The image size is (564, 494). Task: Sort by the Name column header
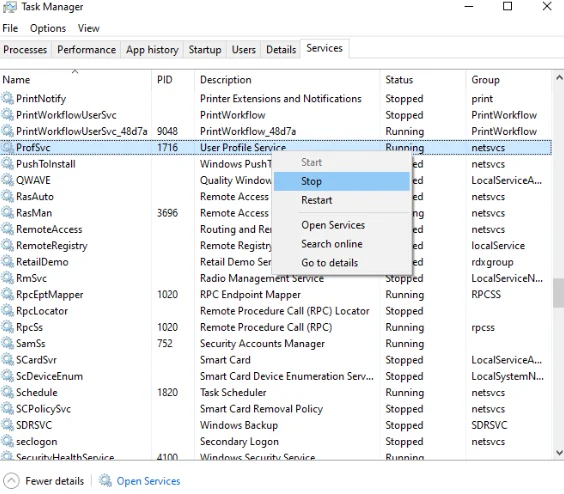click(76, 80)
